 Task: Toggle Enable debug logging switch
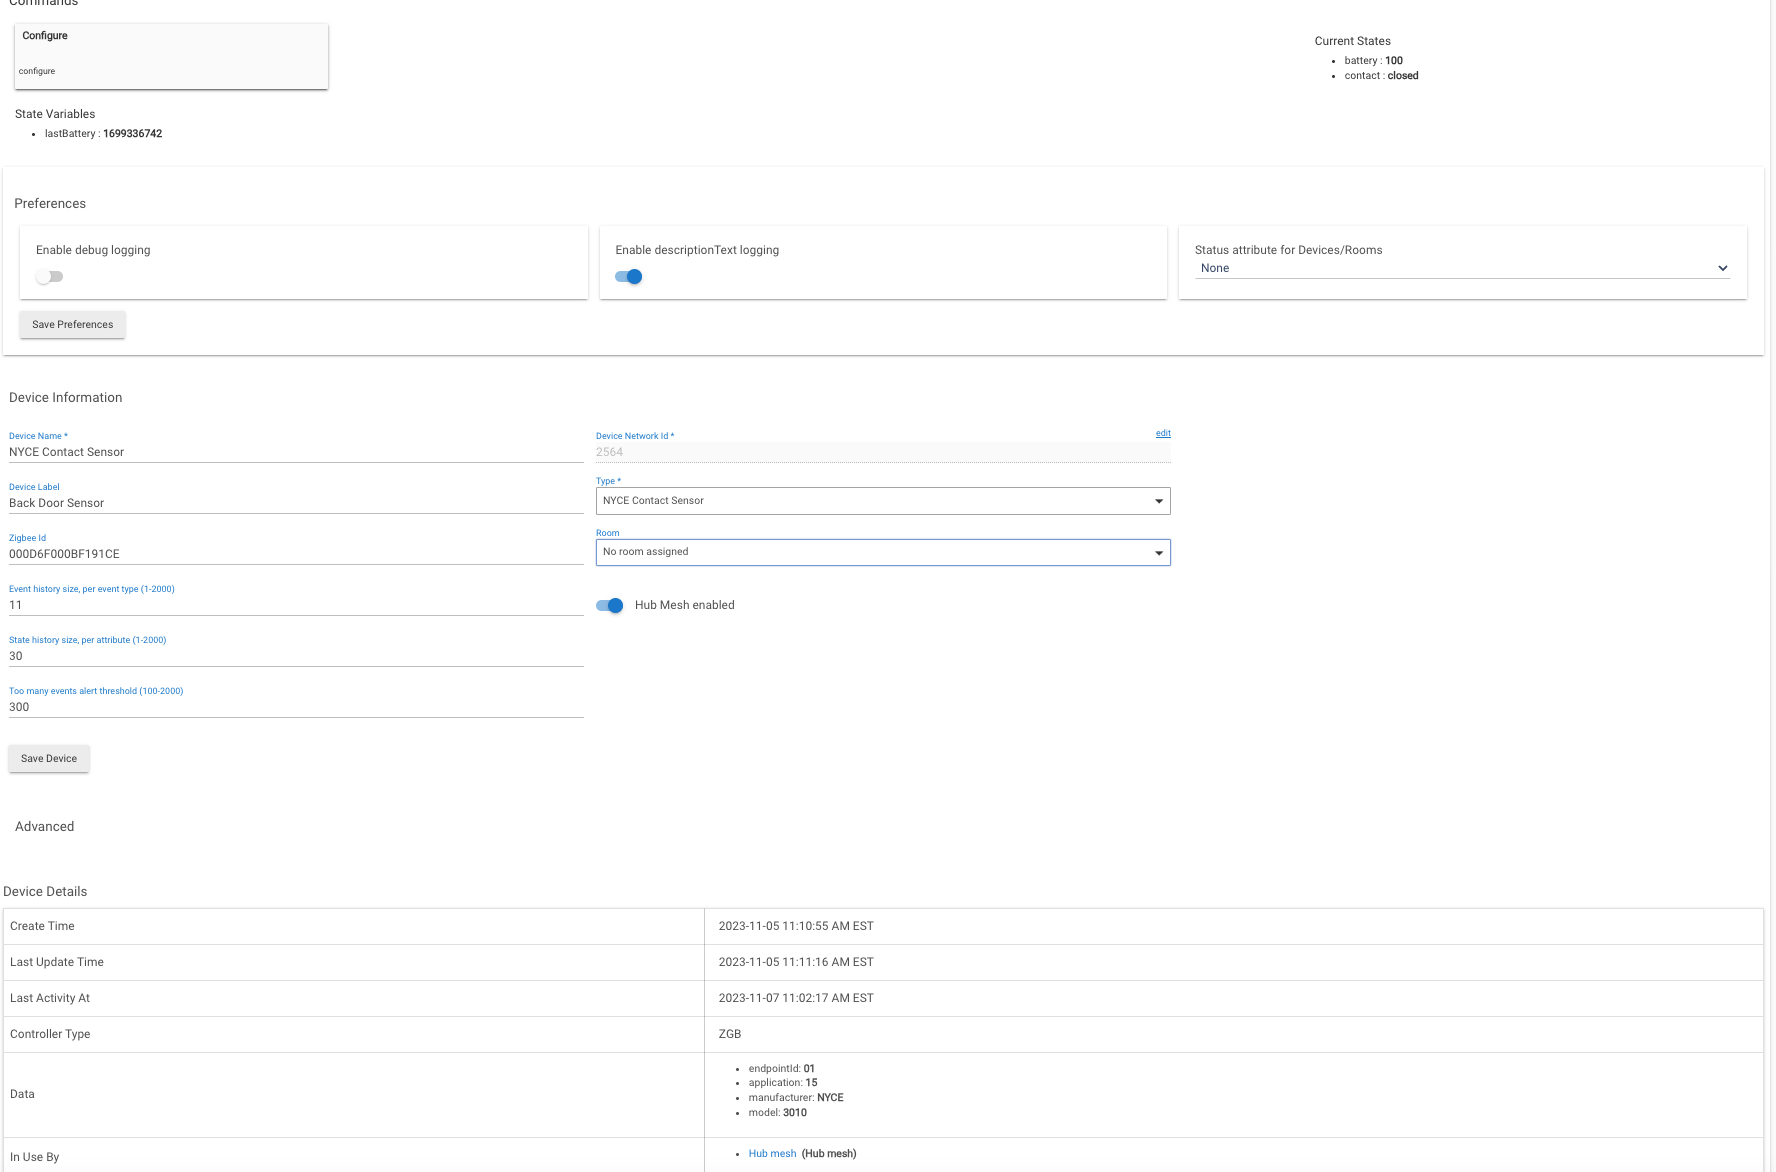click(x=49, y=277)
